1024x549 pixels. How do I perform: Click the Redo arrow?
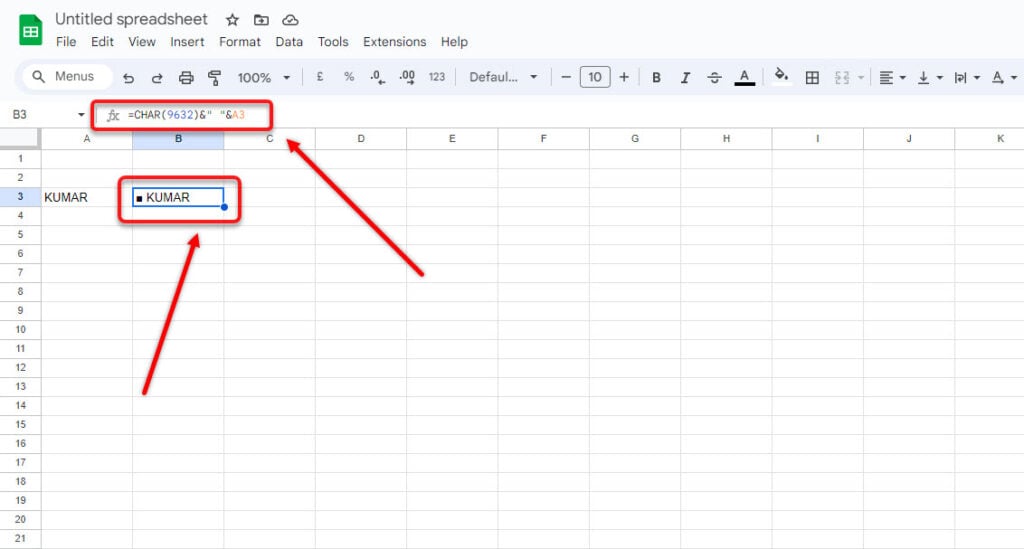[157, 78]
